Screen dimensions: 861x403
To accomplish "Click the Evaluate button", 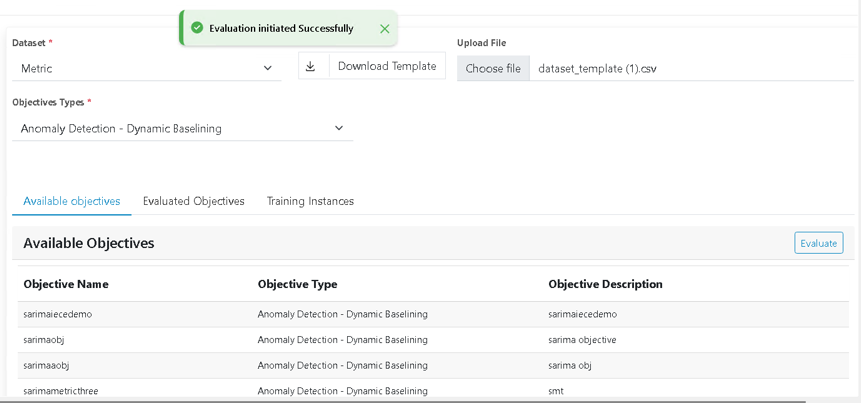I will point(818,243).
